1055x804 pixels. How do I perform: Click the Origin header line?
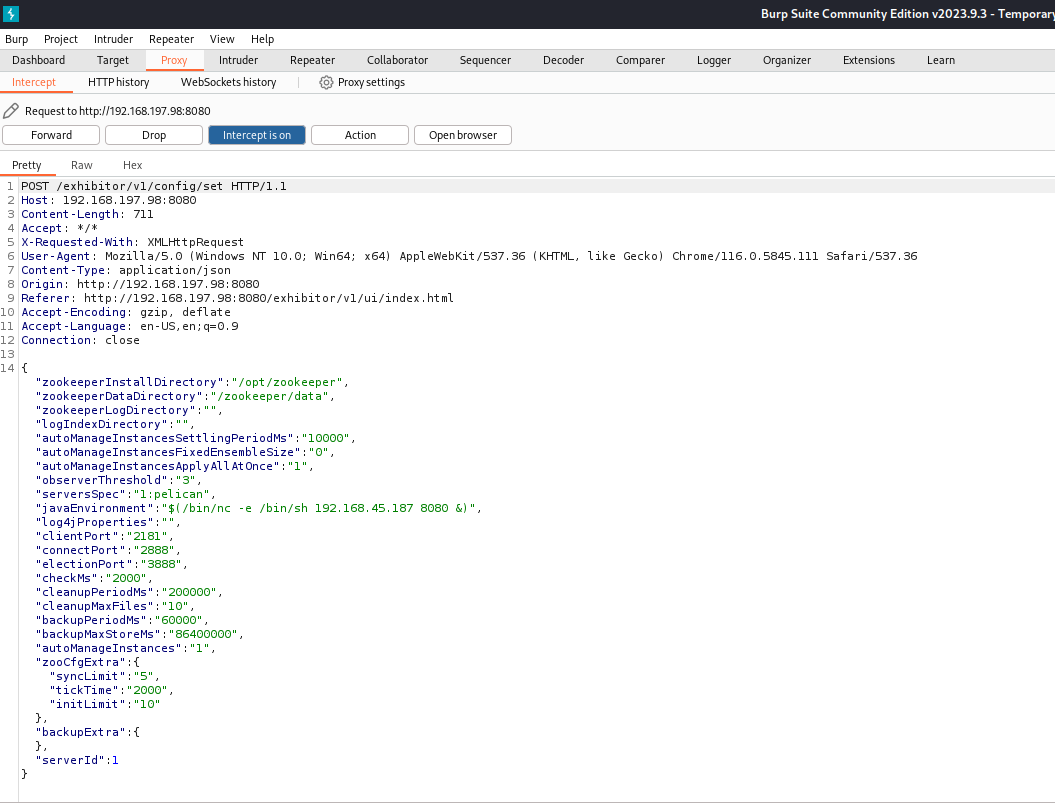click(x=140, y=284)
